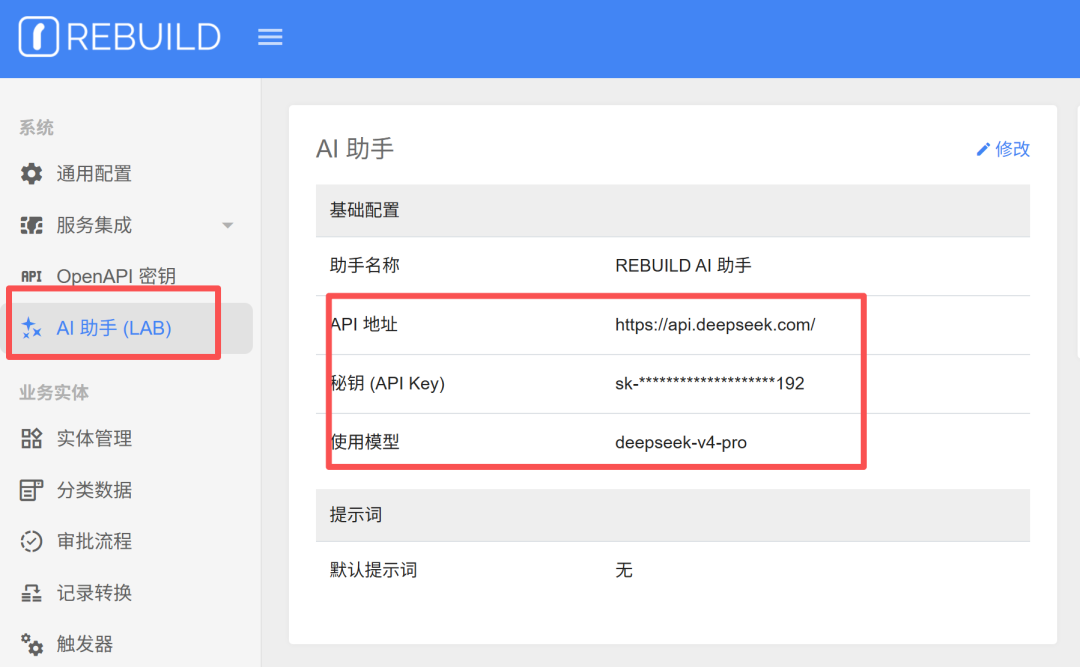Click the 系统 sidebar group heading
Viewport: 1080px width, 667px height.
[37, 127]
